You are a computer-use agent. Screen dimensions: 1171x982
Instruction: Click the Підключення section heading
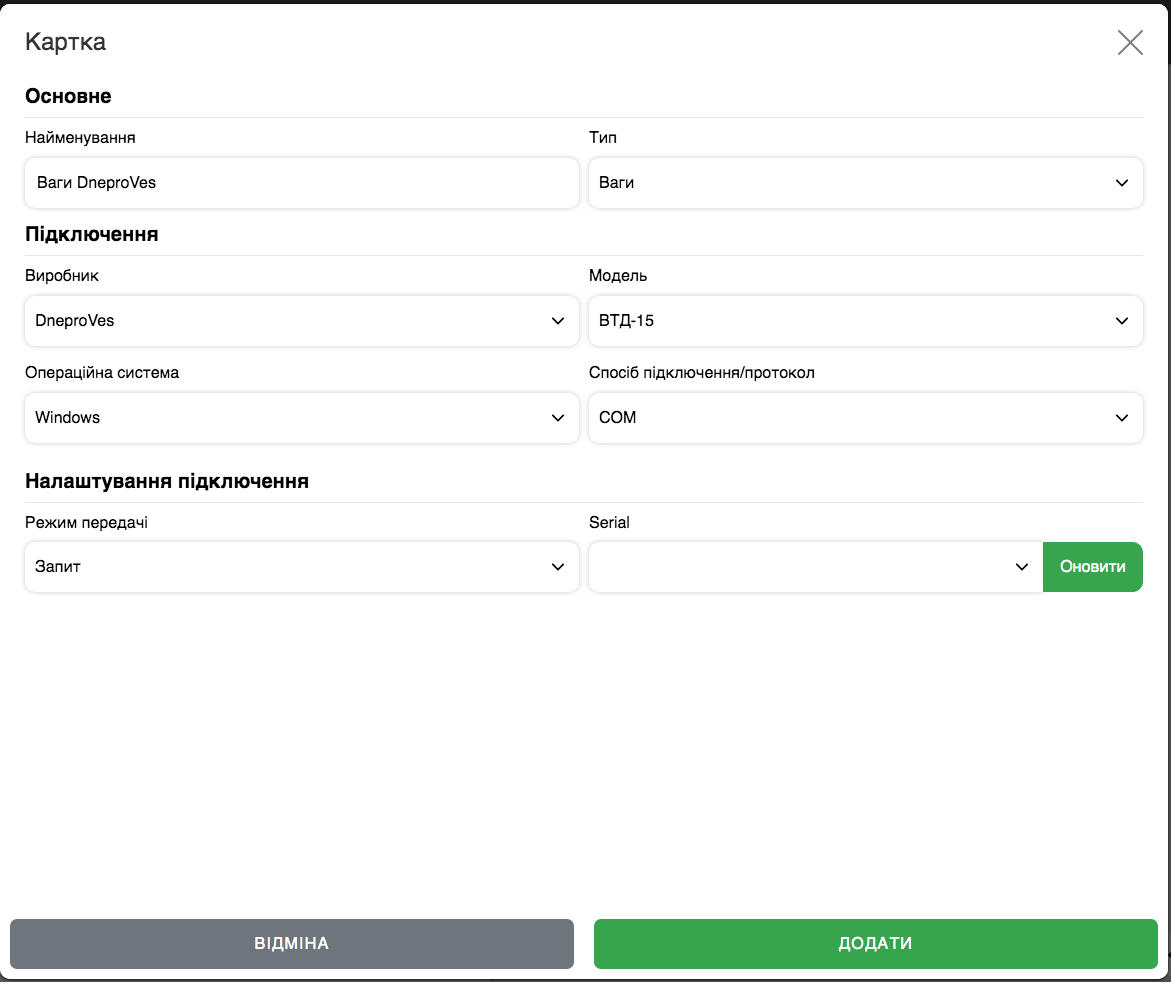91,235
